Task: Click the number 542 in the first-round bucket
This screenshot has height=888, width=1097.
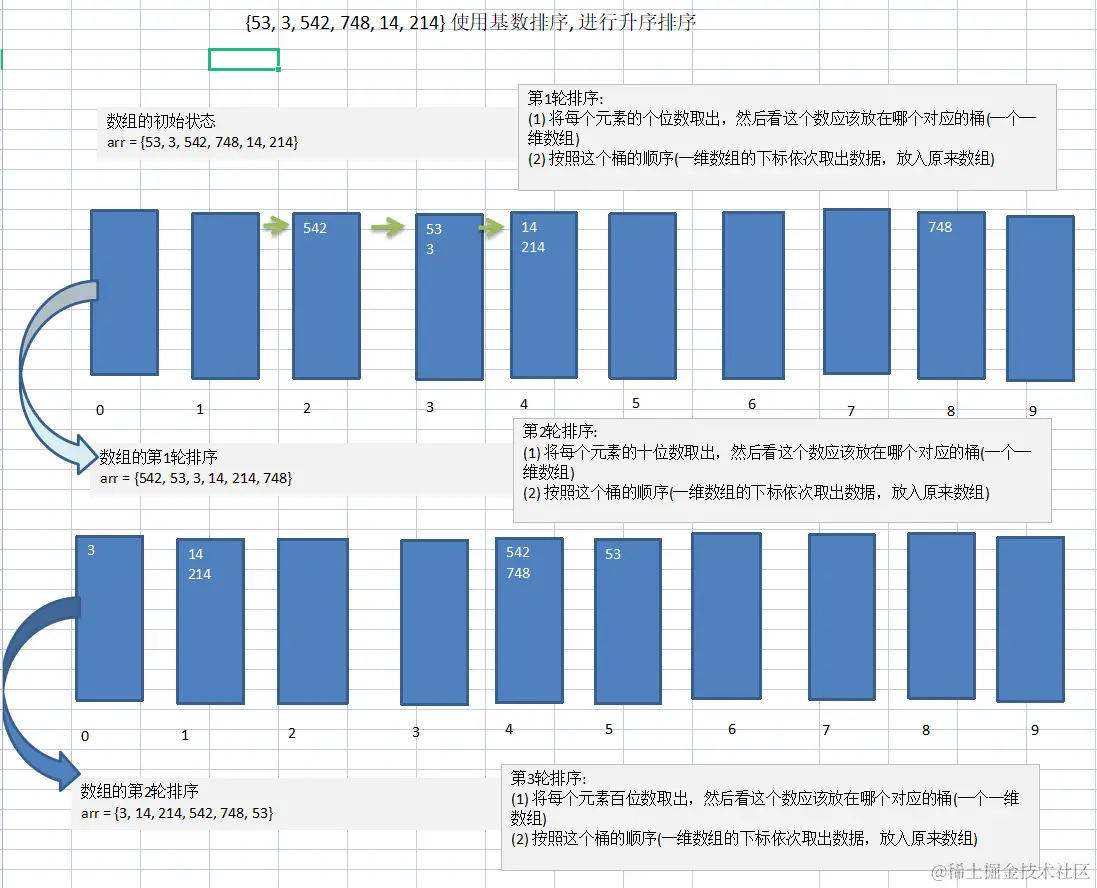Action: 315,228
